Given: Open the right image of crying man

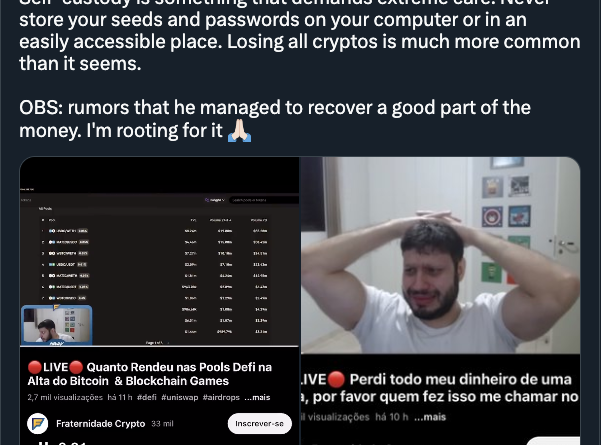Looking at the screenshot, I should (440, 255).
